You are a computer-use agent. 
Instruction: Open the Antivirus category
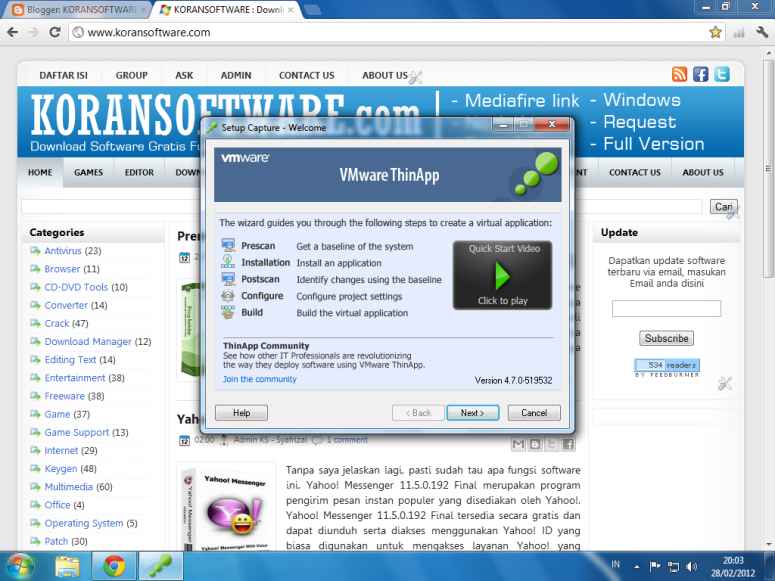pyautogui.click(x=63, y=251)
